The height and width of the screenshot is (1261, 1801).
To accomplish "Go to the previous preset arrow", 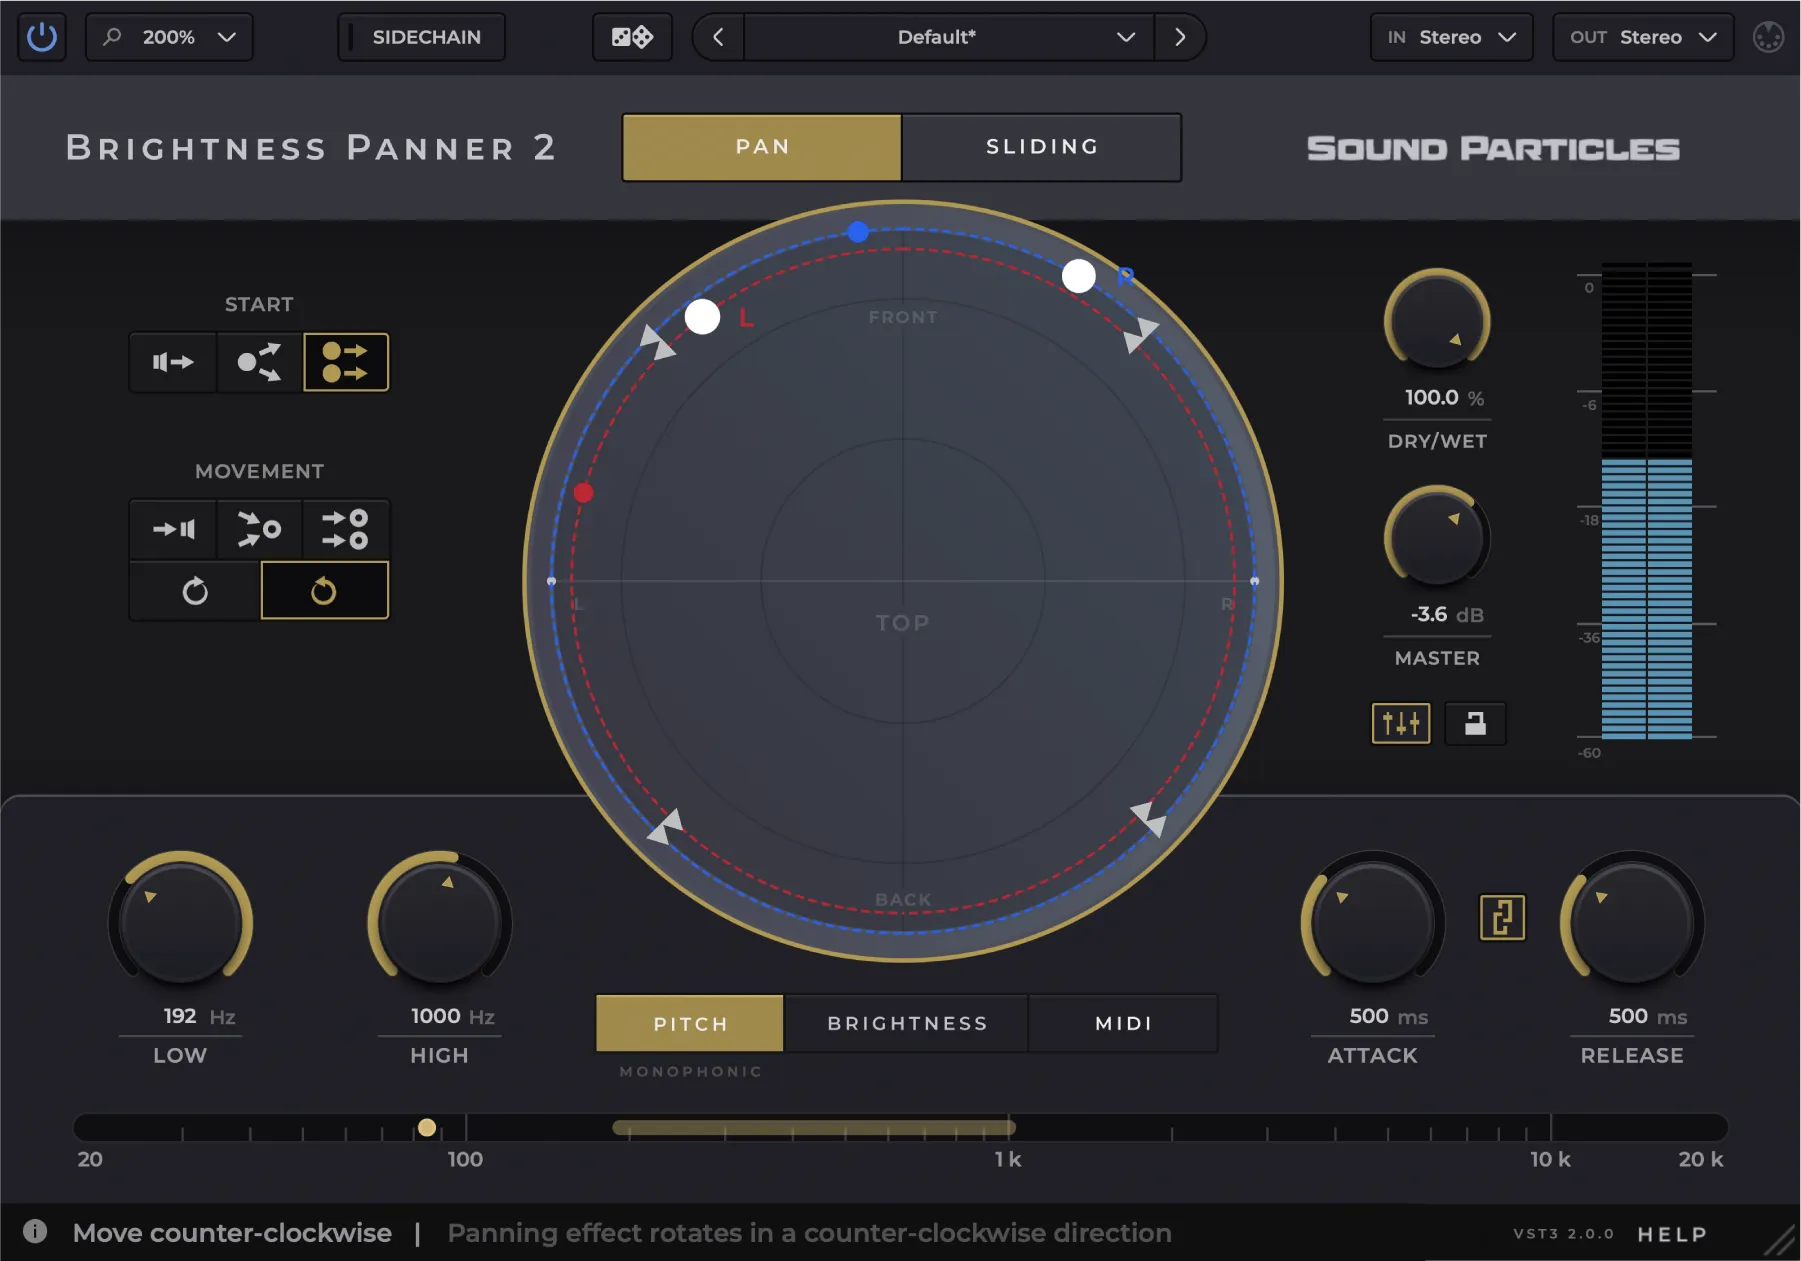I will click(x=718, y=37).
